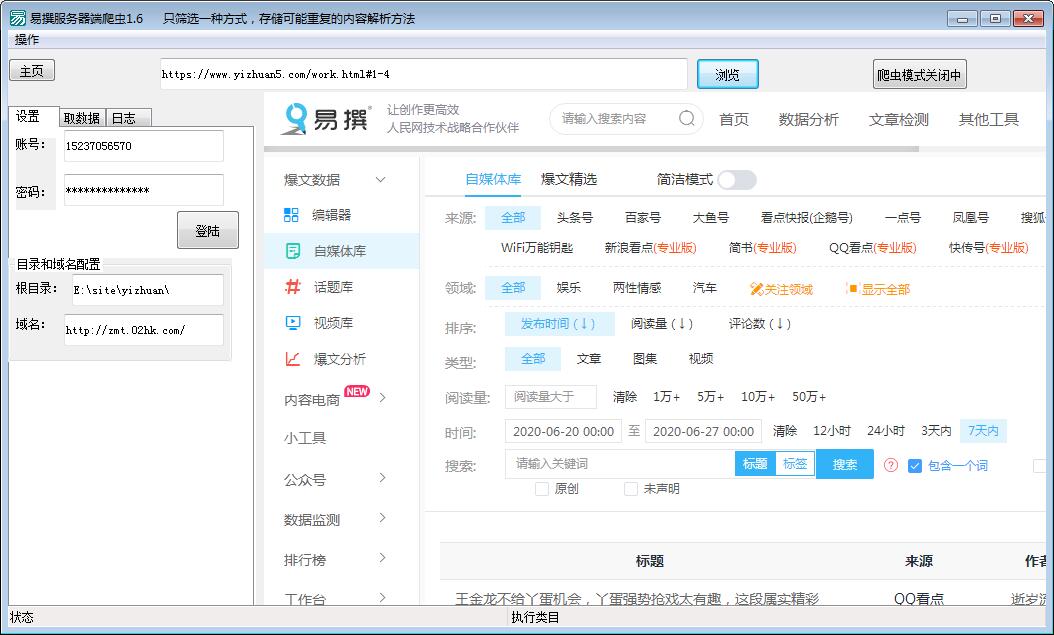Filter source by 百家号
The width and height of the screenshot is (1054, 635).
click(642, 218)
